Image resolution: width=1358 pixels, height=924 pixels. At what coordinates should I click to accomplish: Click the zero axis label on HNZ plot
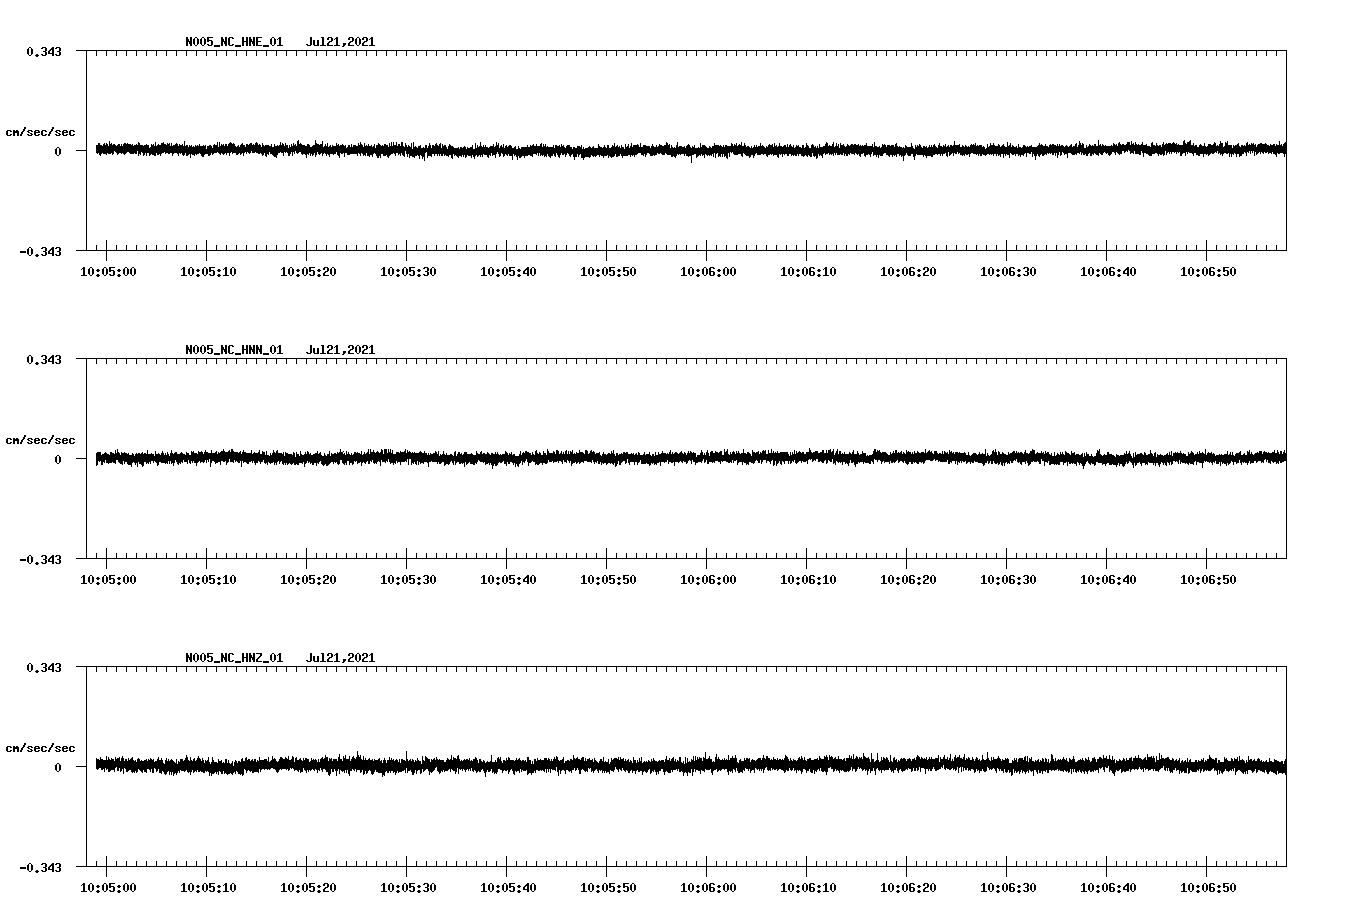(58, 767)
